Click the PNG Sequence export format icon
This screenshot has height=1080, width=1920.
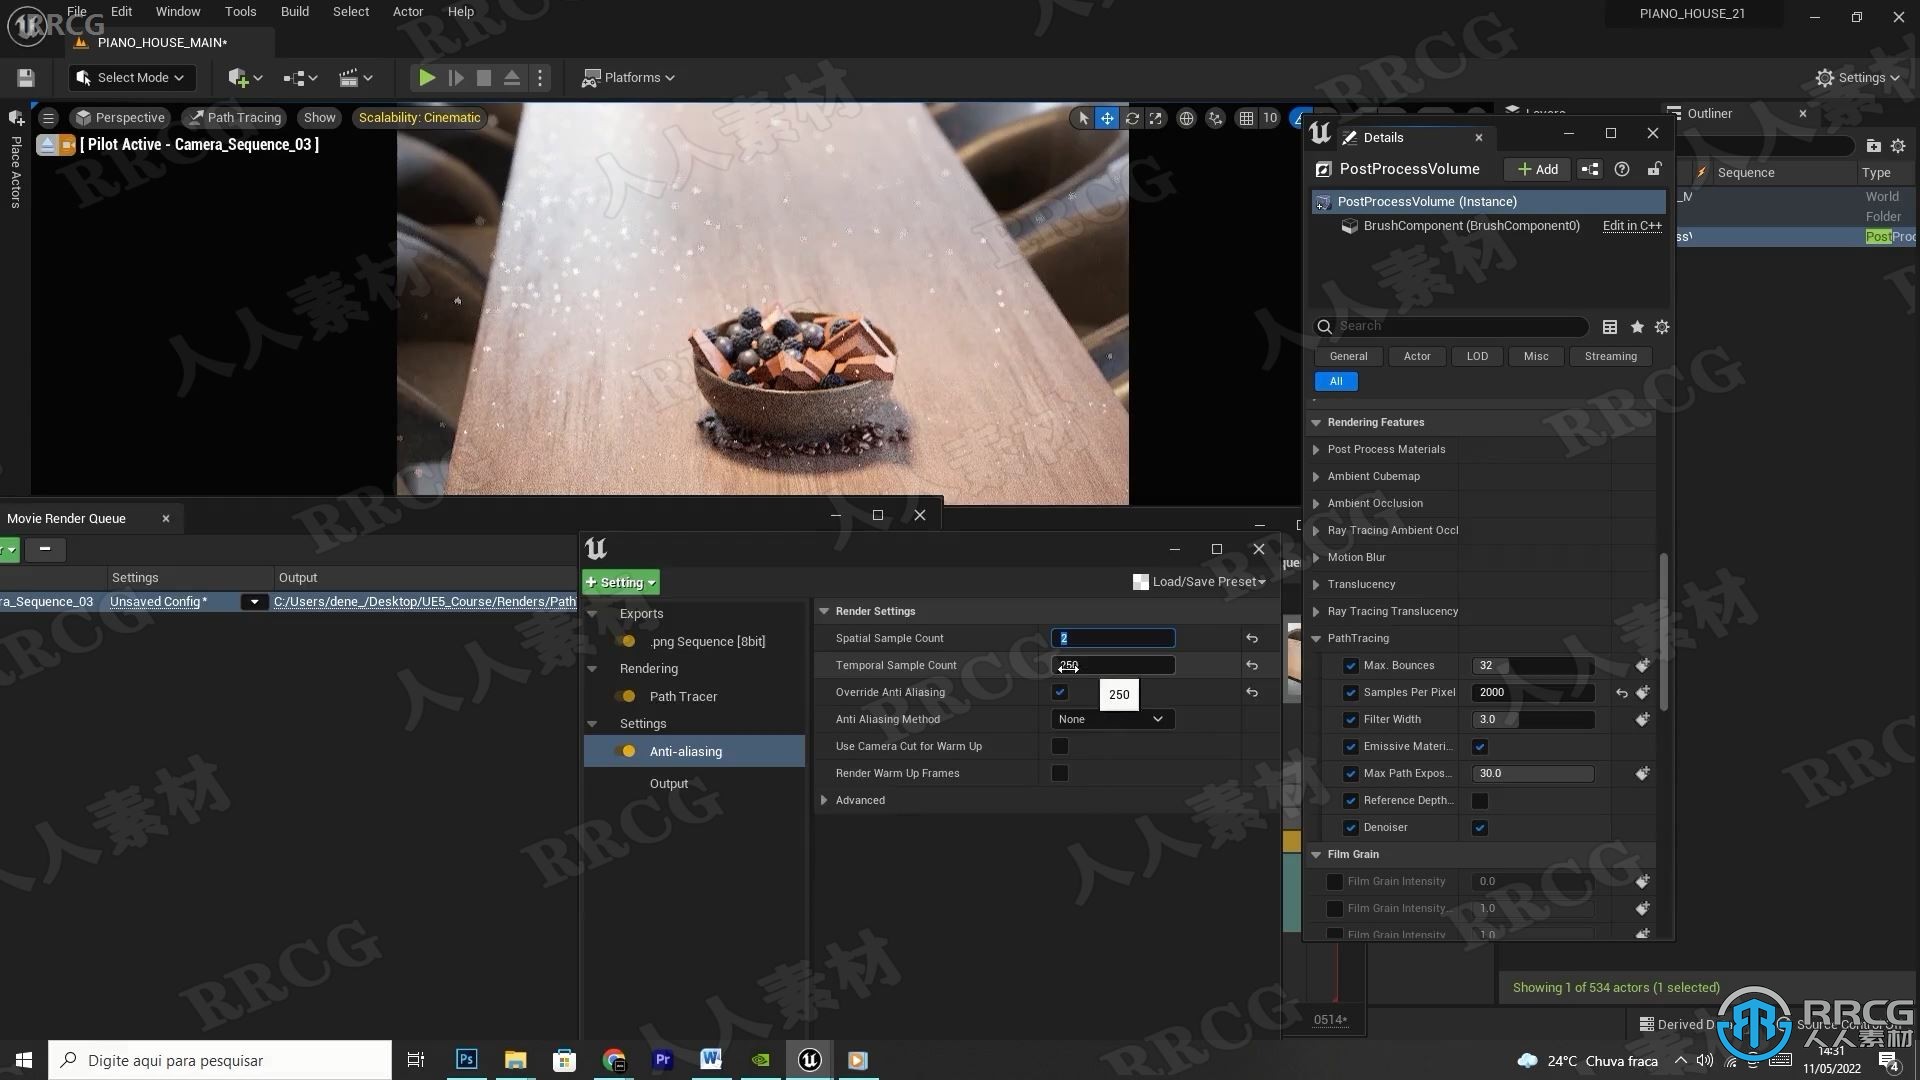pos(629,641)
